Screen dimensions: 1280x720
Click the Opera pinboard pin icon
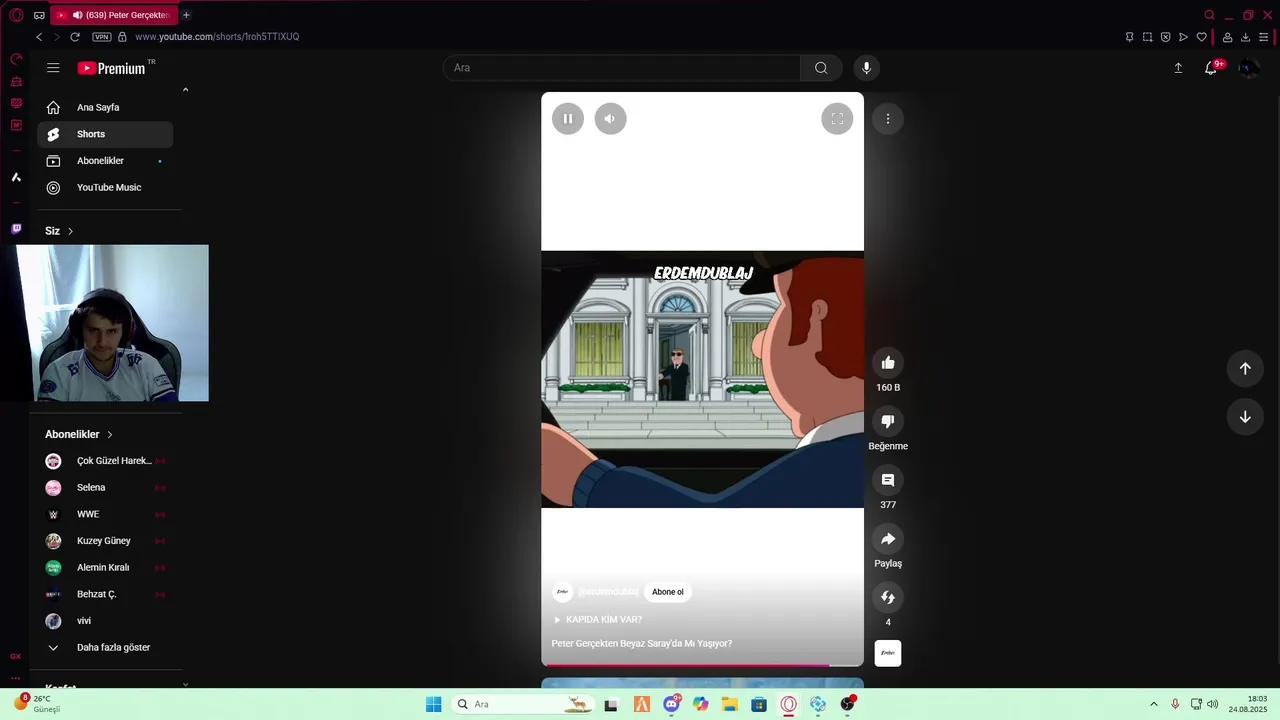[1129, 37]
